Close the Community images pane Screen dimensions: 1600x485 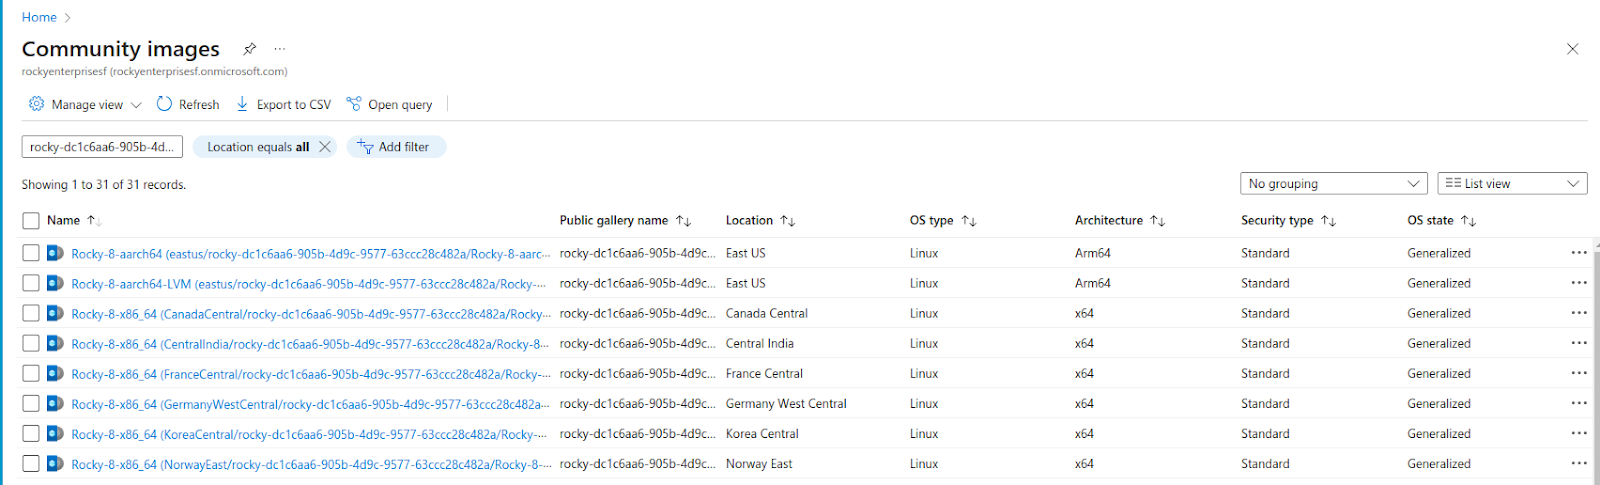point(1572,49)
